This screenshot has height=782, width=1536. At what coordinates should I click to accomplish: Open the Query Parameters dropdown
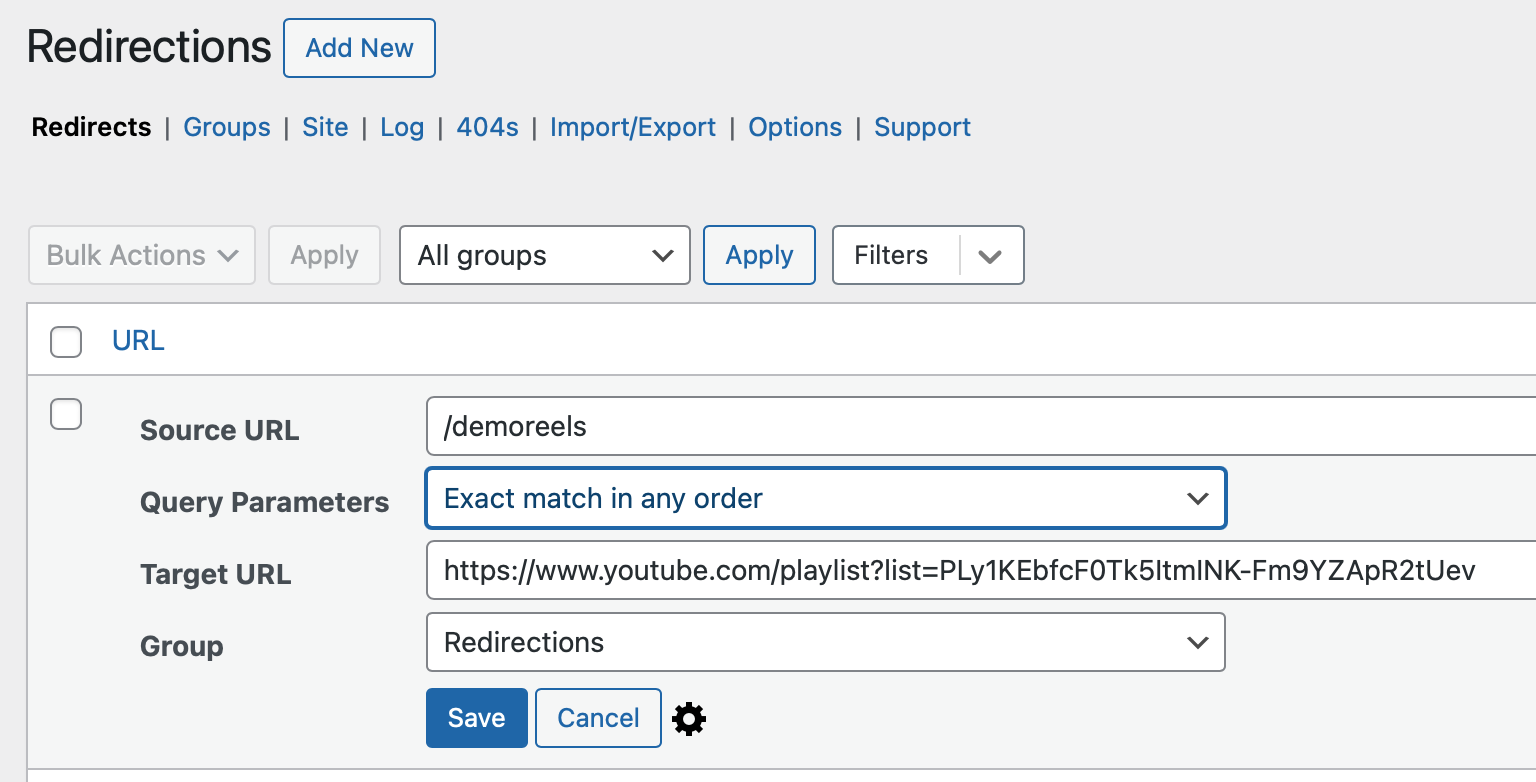point(825,498)
